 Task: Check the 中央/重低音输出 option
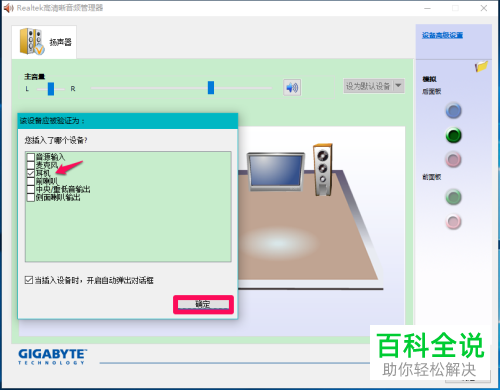click(31, 189)
